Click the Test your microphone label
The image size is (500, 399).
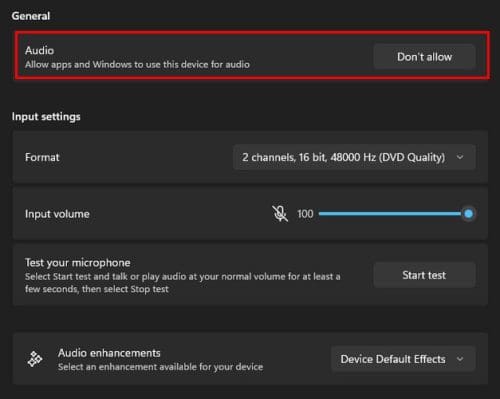(77, 263)
